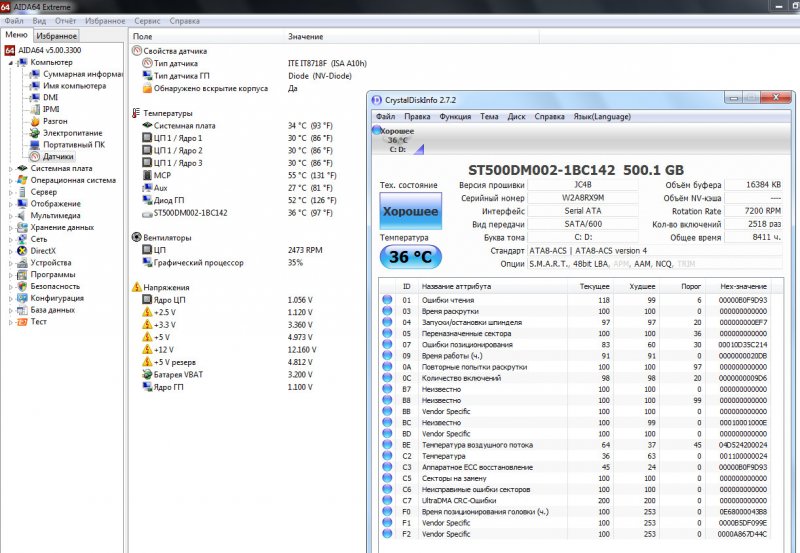800x553 pixels.
Task: Open the Сервис menu in AIDA64
Action: 147,21
